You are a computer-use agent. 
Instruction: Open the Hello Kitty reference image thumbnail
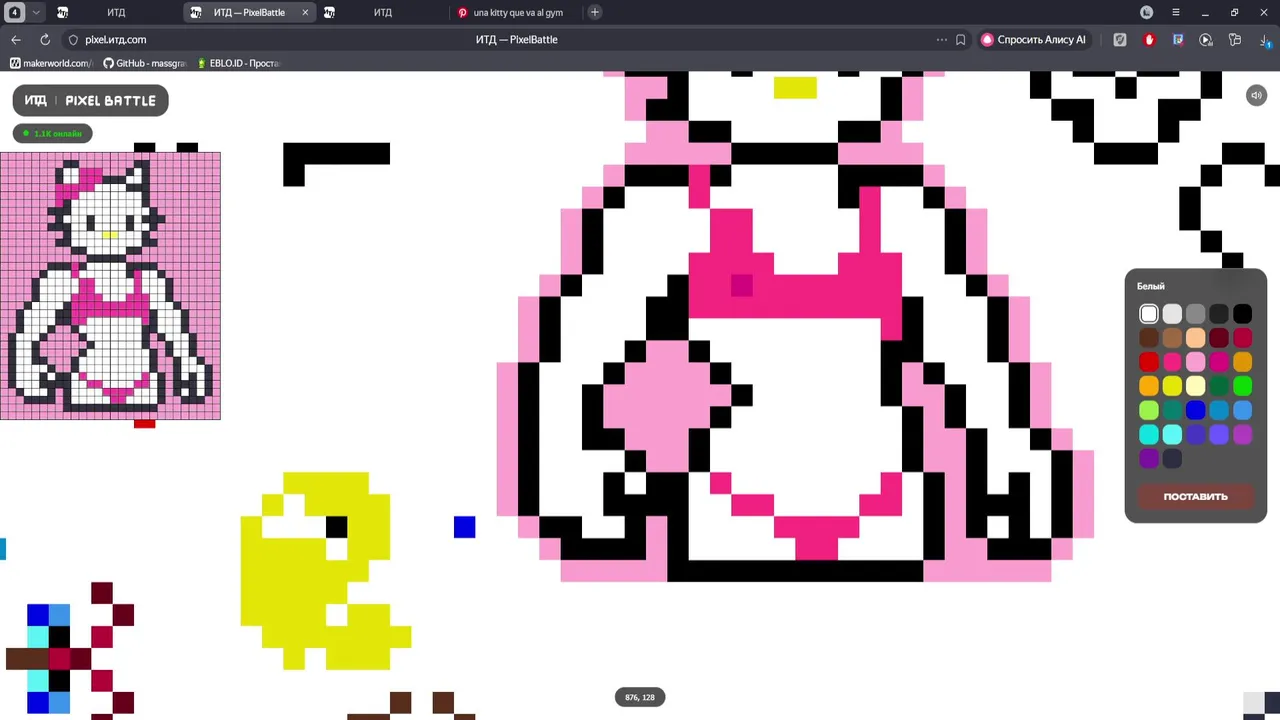110,286
